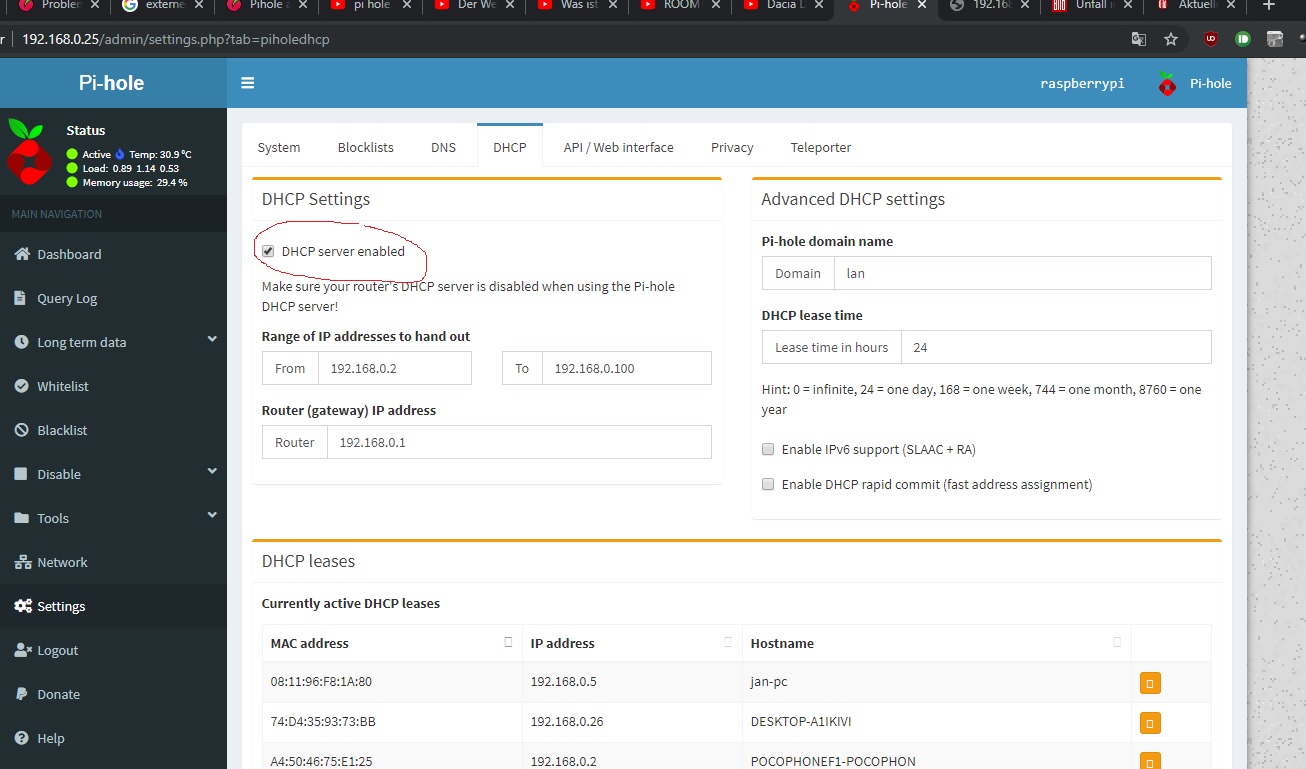Screen dimensions: 1306x769
Task: Focus the browser address bar
Action: coord(560,40)
